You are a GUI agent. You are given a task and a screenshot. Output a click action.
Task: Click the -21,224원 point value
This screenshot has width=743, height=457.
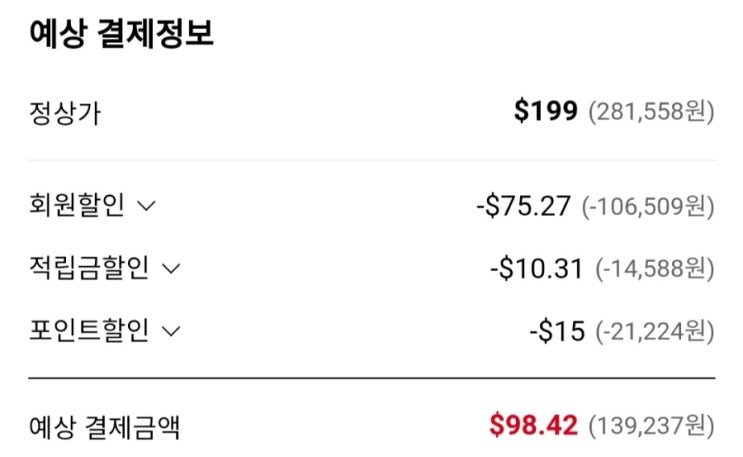point(654,331)
